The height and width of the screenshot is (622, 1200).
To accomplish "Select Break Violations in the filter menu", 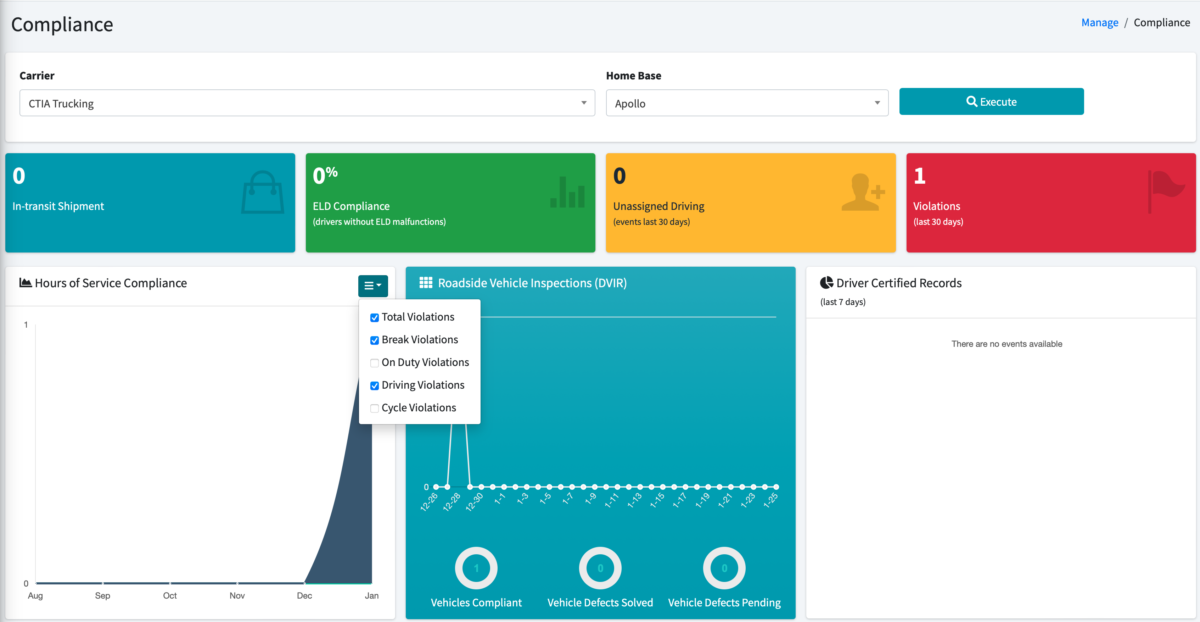I will tap(374, 340).
